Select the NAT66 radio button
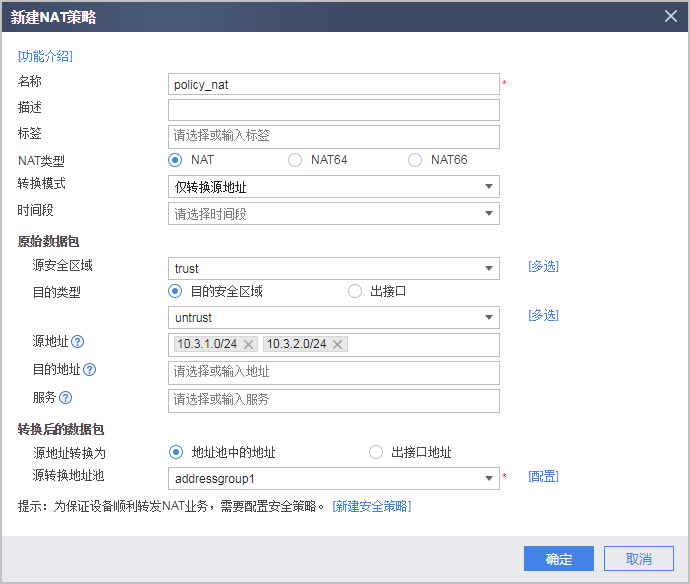Image resolution: width=690 pixels, height=584 pixels. click(415, 160)
